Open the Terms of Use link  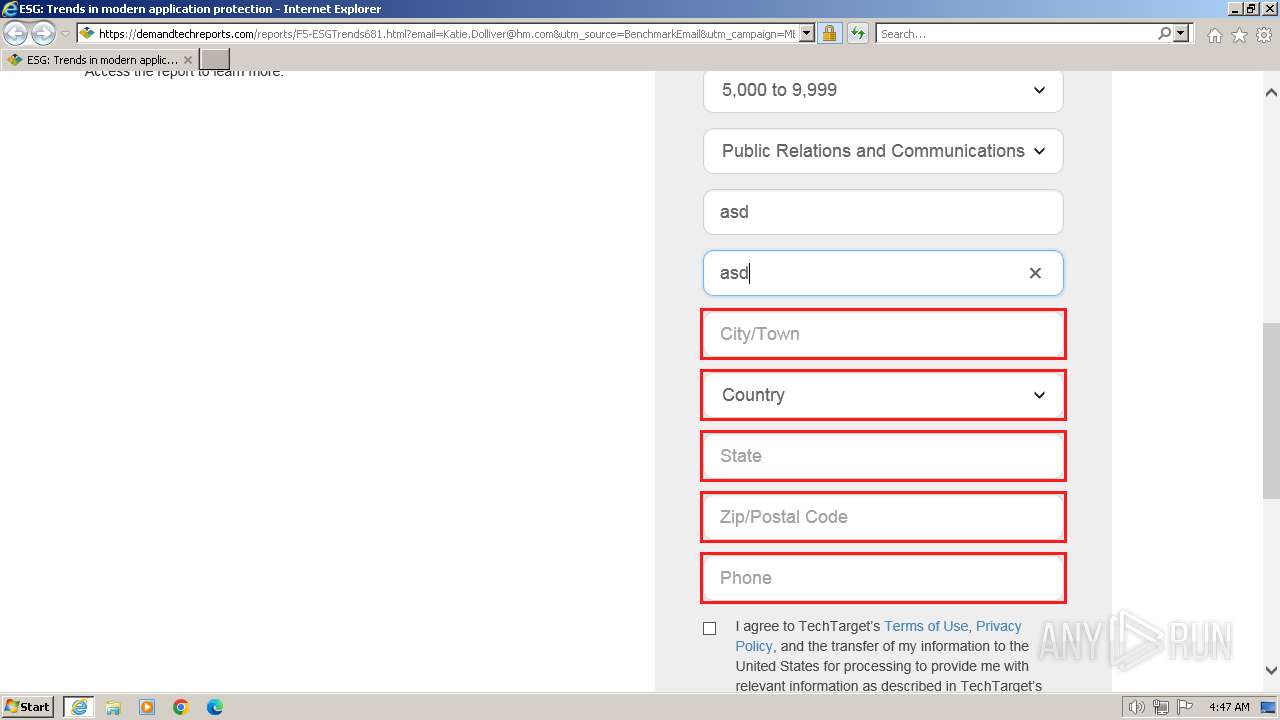[x=926, y=626]
